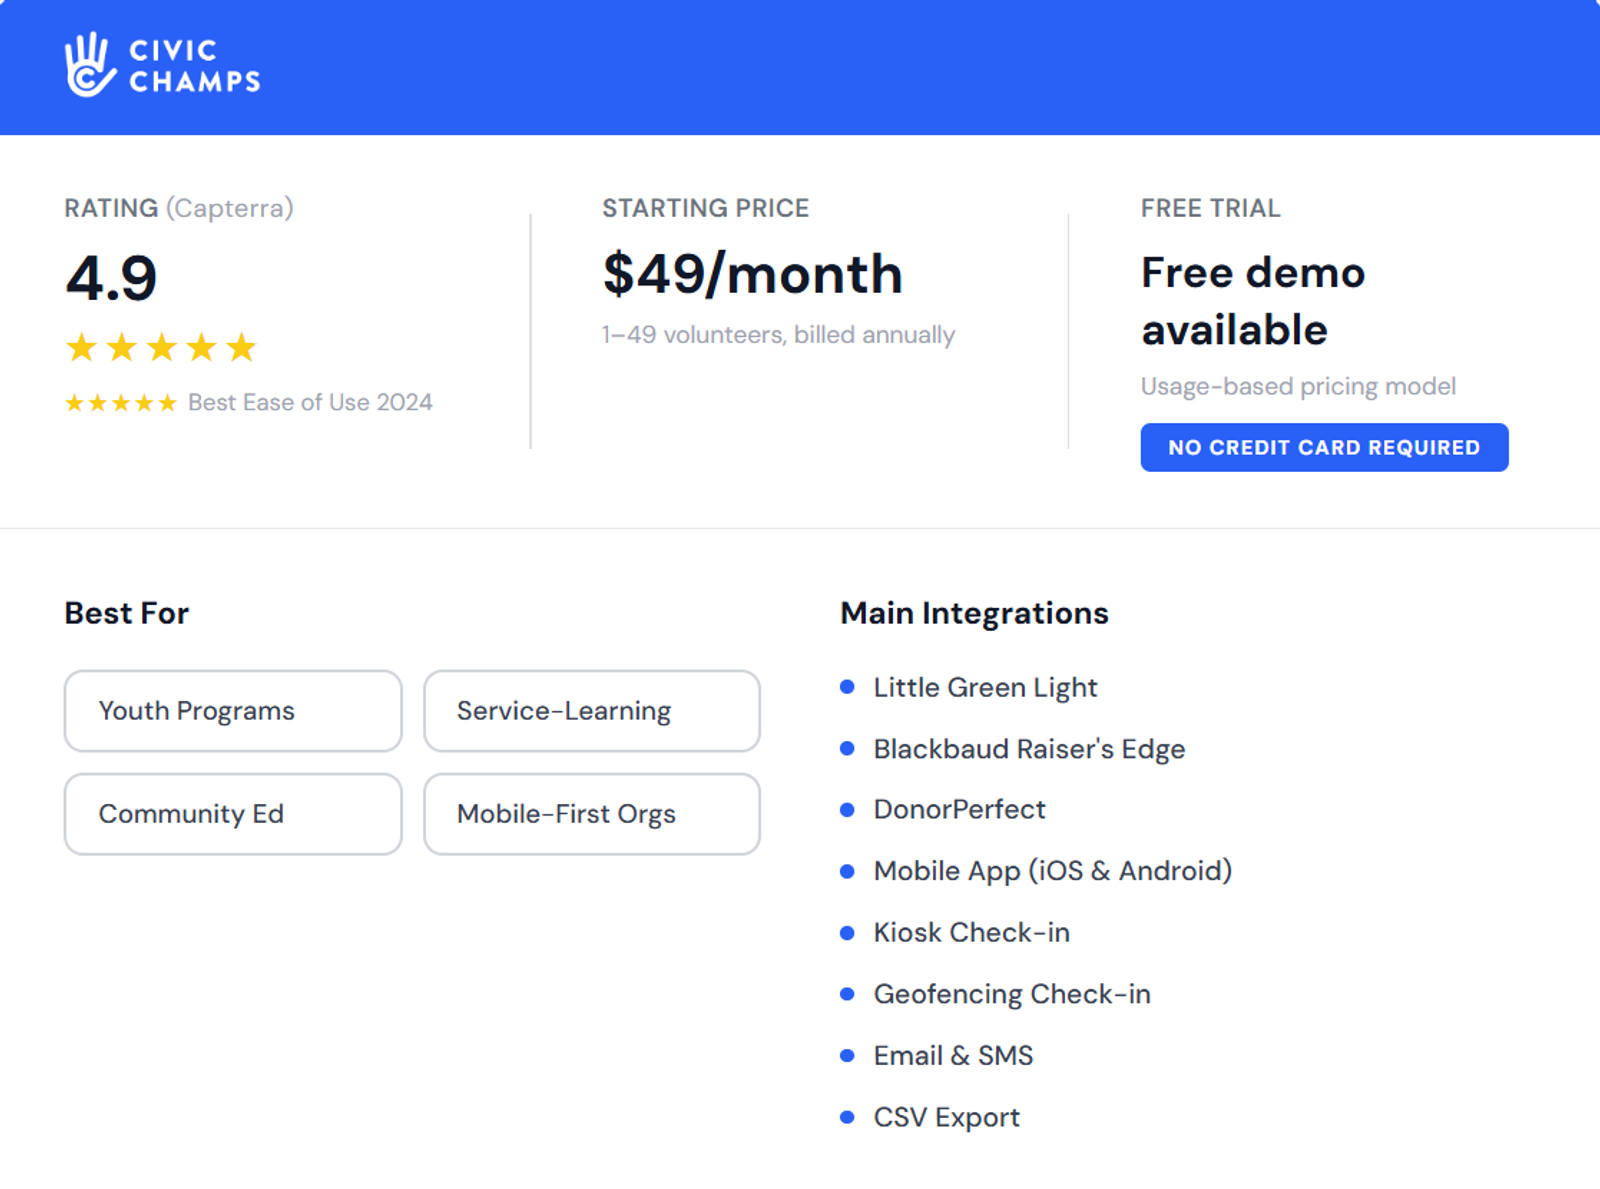Click the Little Green Light integration
The height and width of the screenshot is (1189, 1600).
(985, 688)
